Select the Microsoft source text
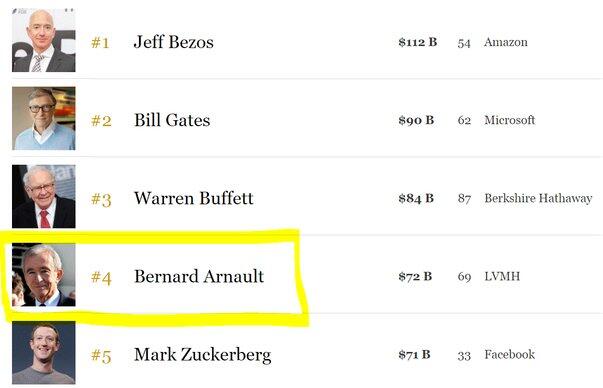 point(510,120)
